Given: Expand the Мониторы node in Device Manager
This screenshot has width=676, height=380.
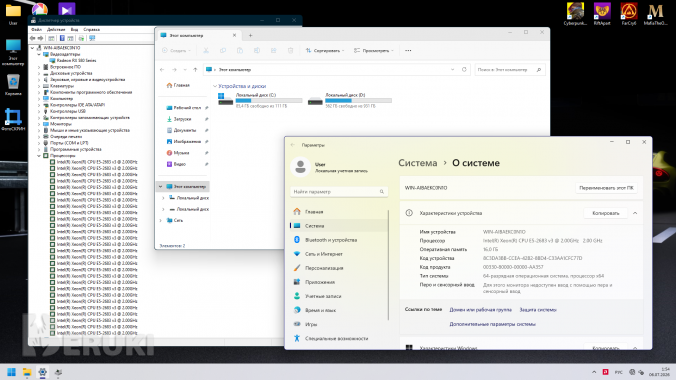Looking at the screenshot, I should 39,124.
